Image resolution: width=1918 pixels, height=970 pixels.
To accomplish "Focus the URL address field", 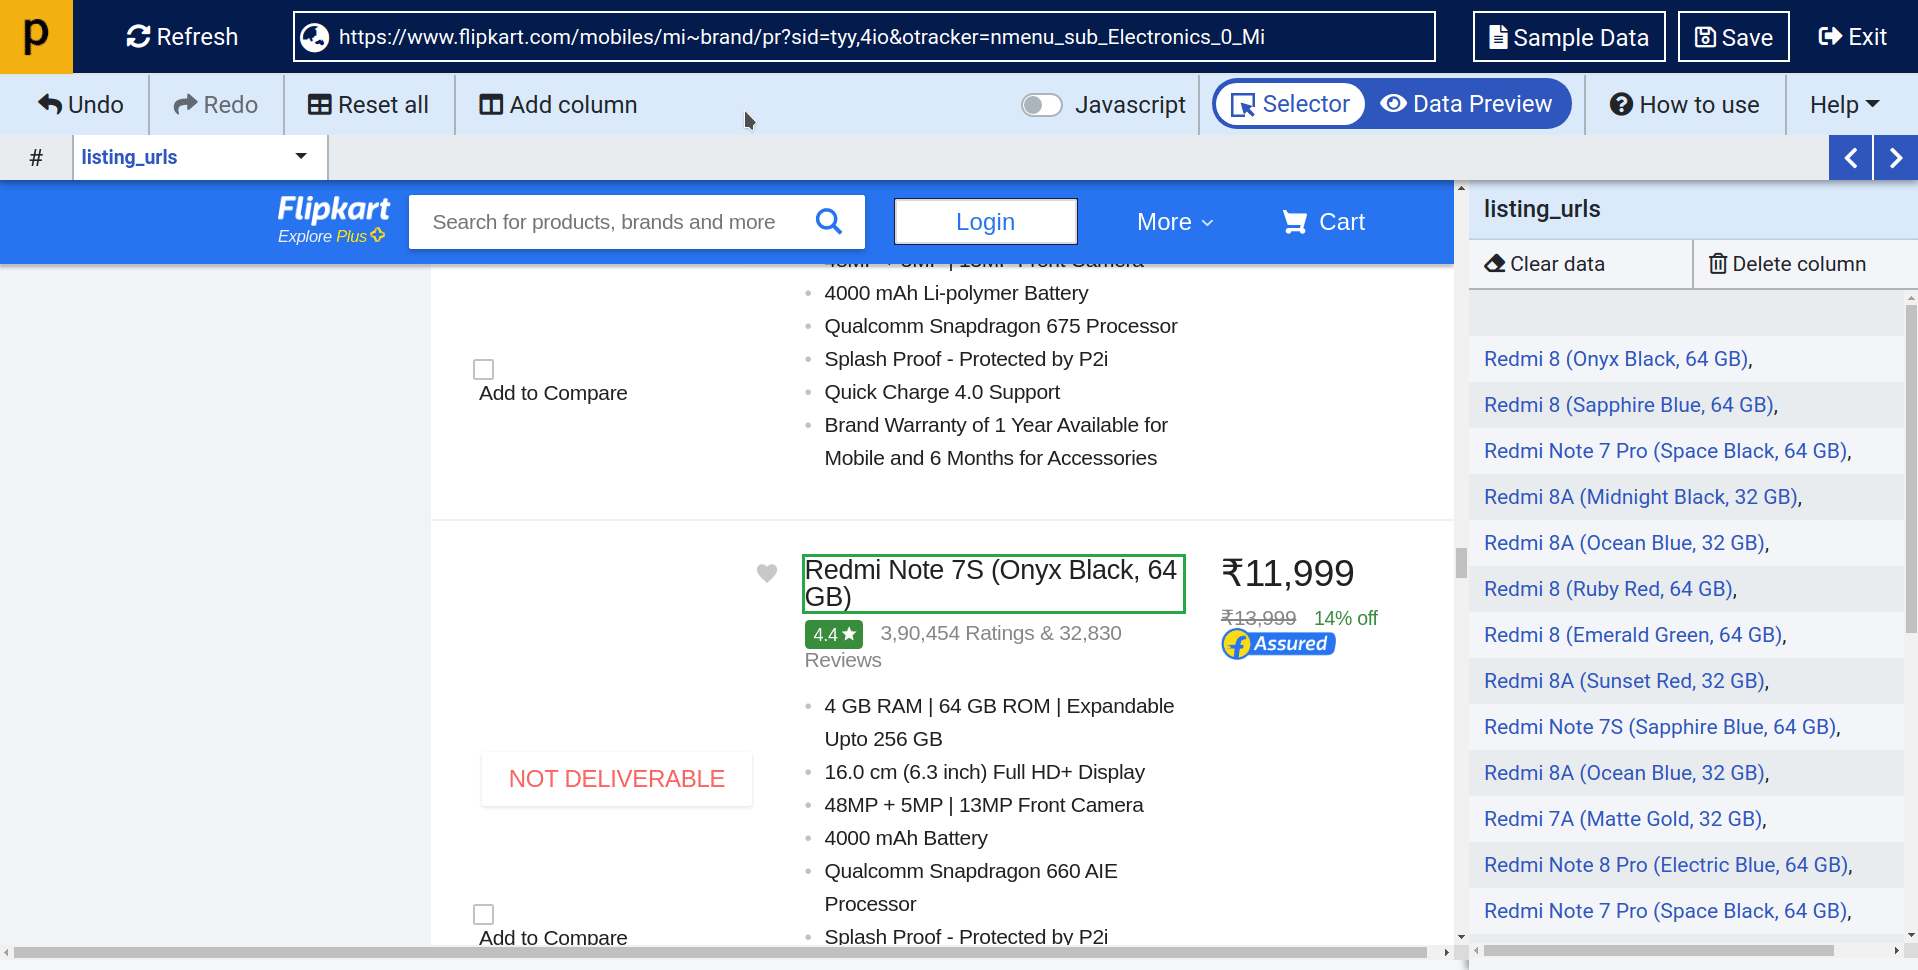I will pyautogui.click(x=864, y=37).
